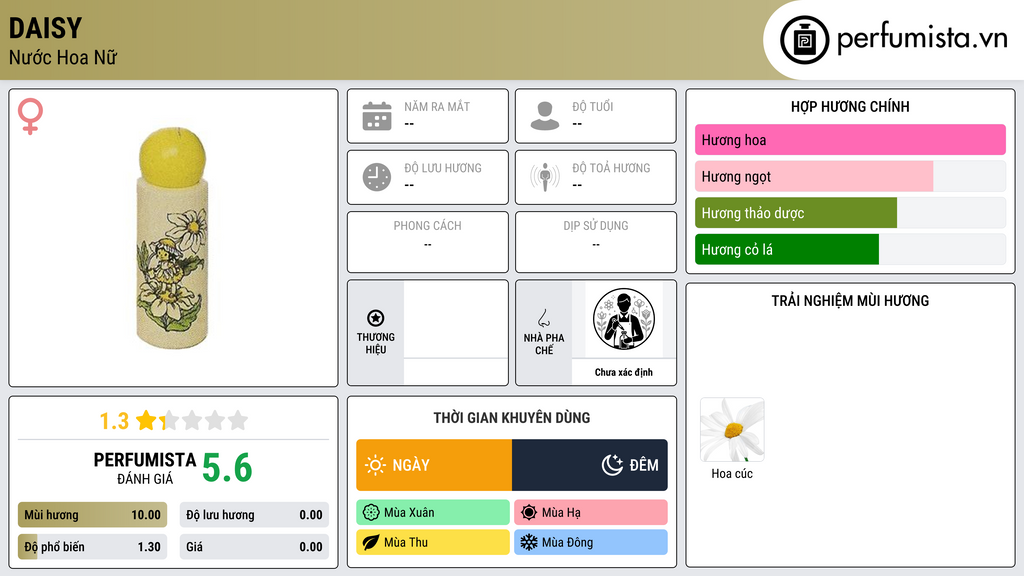The width and height of the screenshot is (1024, 576).
Task: Click the 5.6 Perfumista score
Action: (227, 468)
